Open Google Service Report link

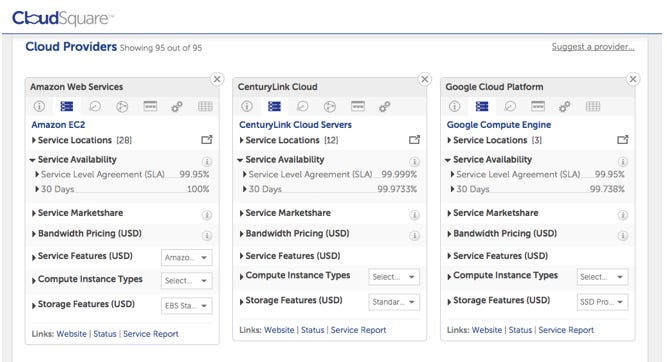point(566,330)
